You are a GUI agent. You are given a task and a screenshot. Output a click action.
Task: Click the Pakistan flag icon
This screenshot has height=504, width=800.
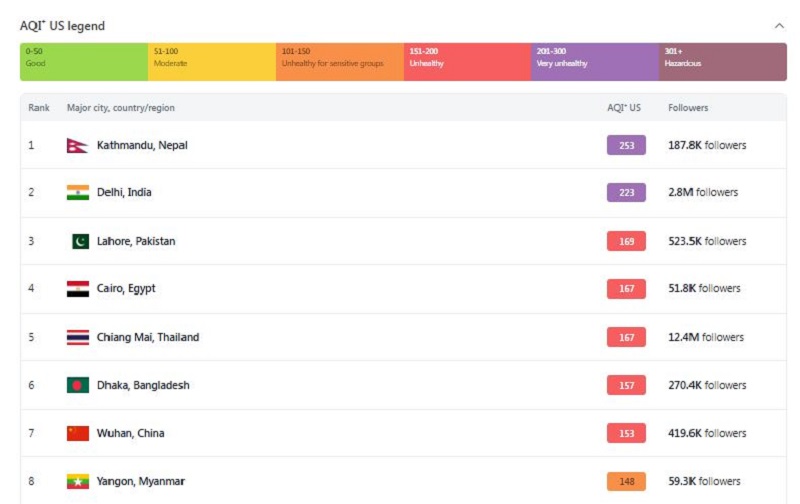(x=80, y=241)
